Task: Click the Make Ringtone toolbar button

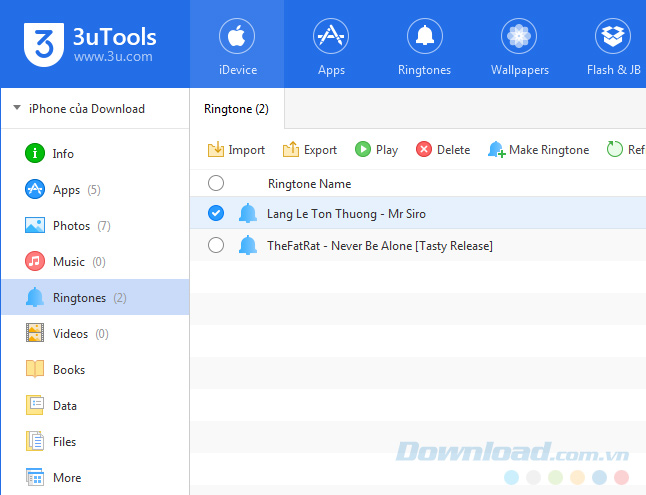Action: [x=538, y=150]
